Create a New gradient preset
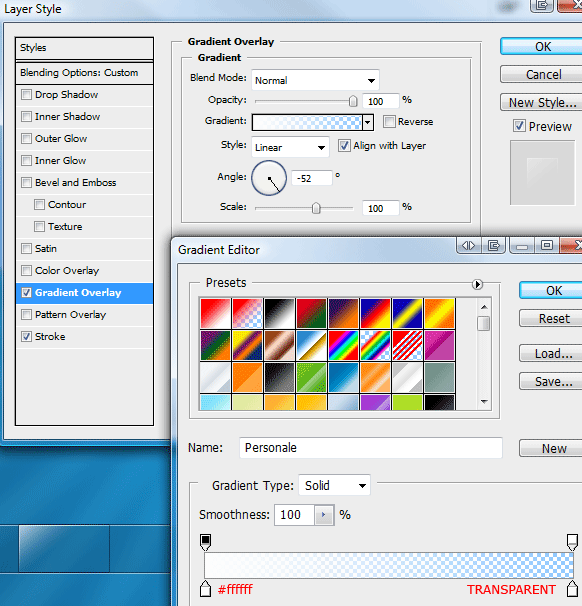 tap(551, 448)
